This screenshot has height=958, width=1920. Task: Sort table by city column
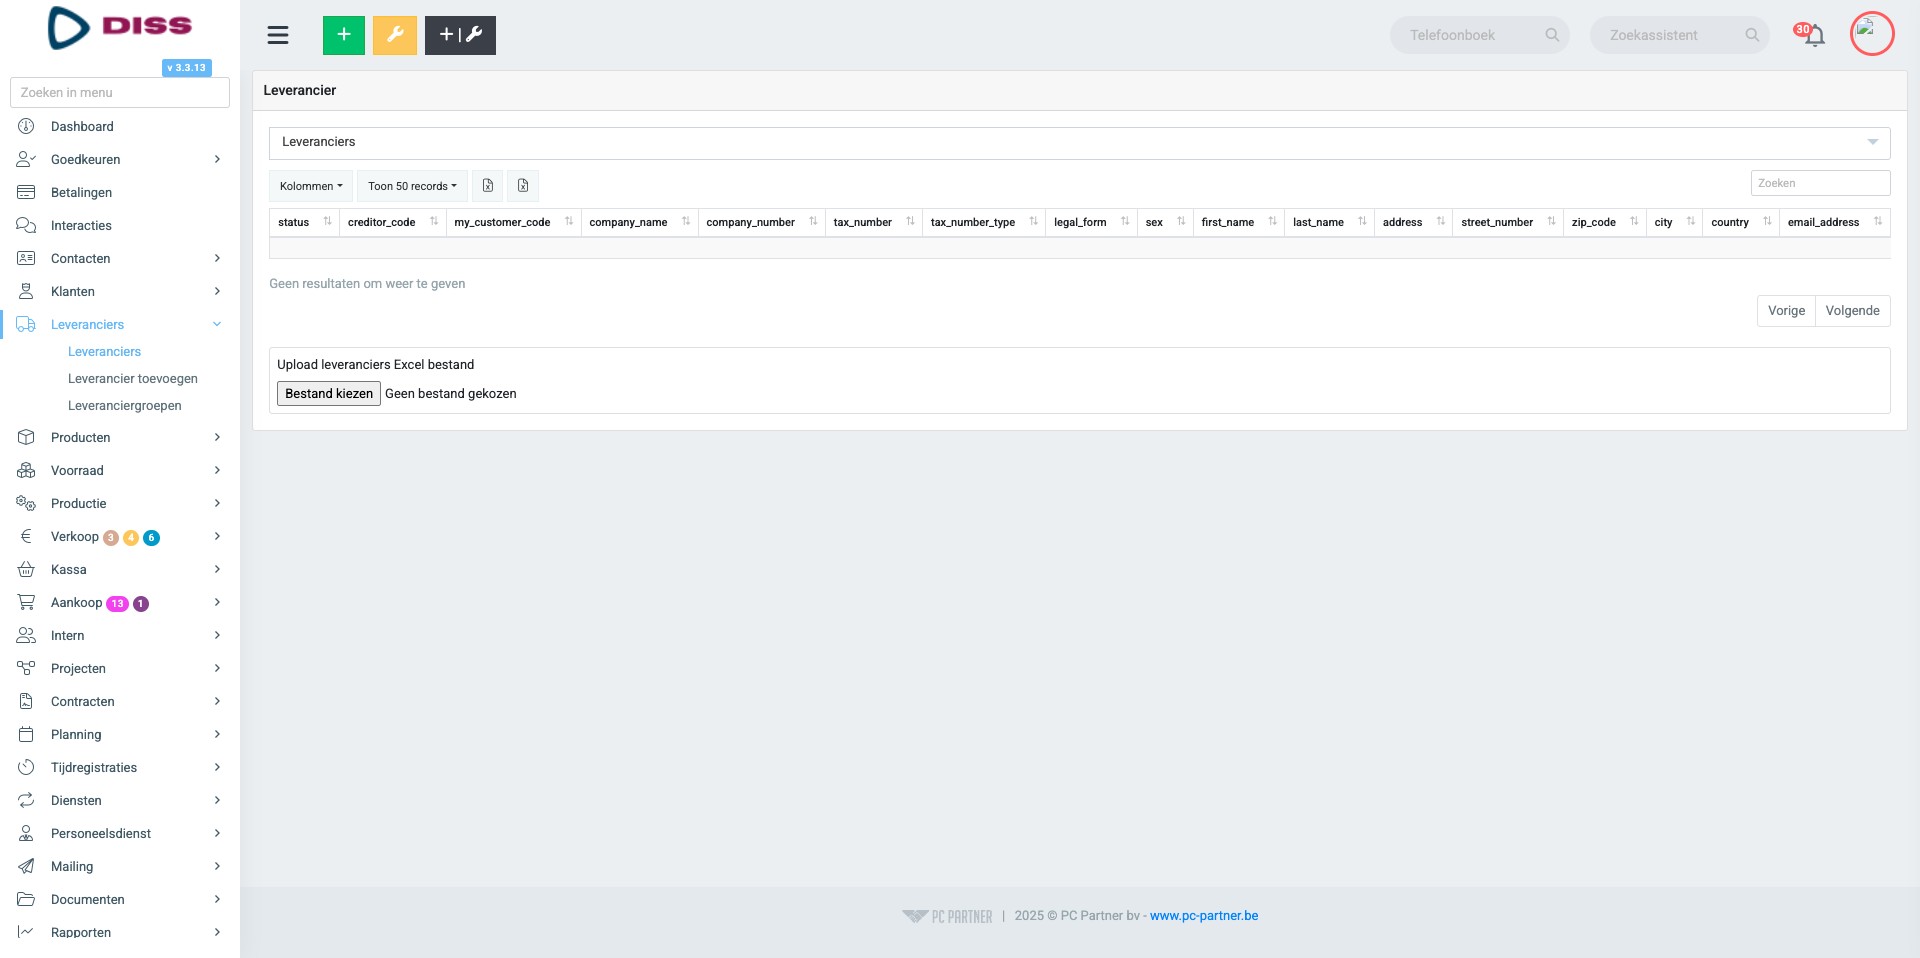coord(1674,222)
